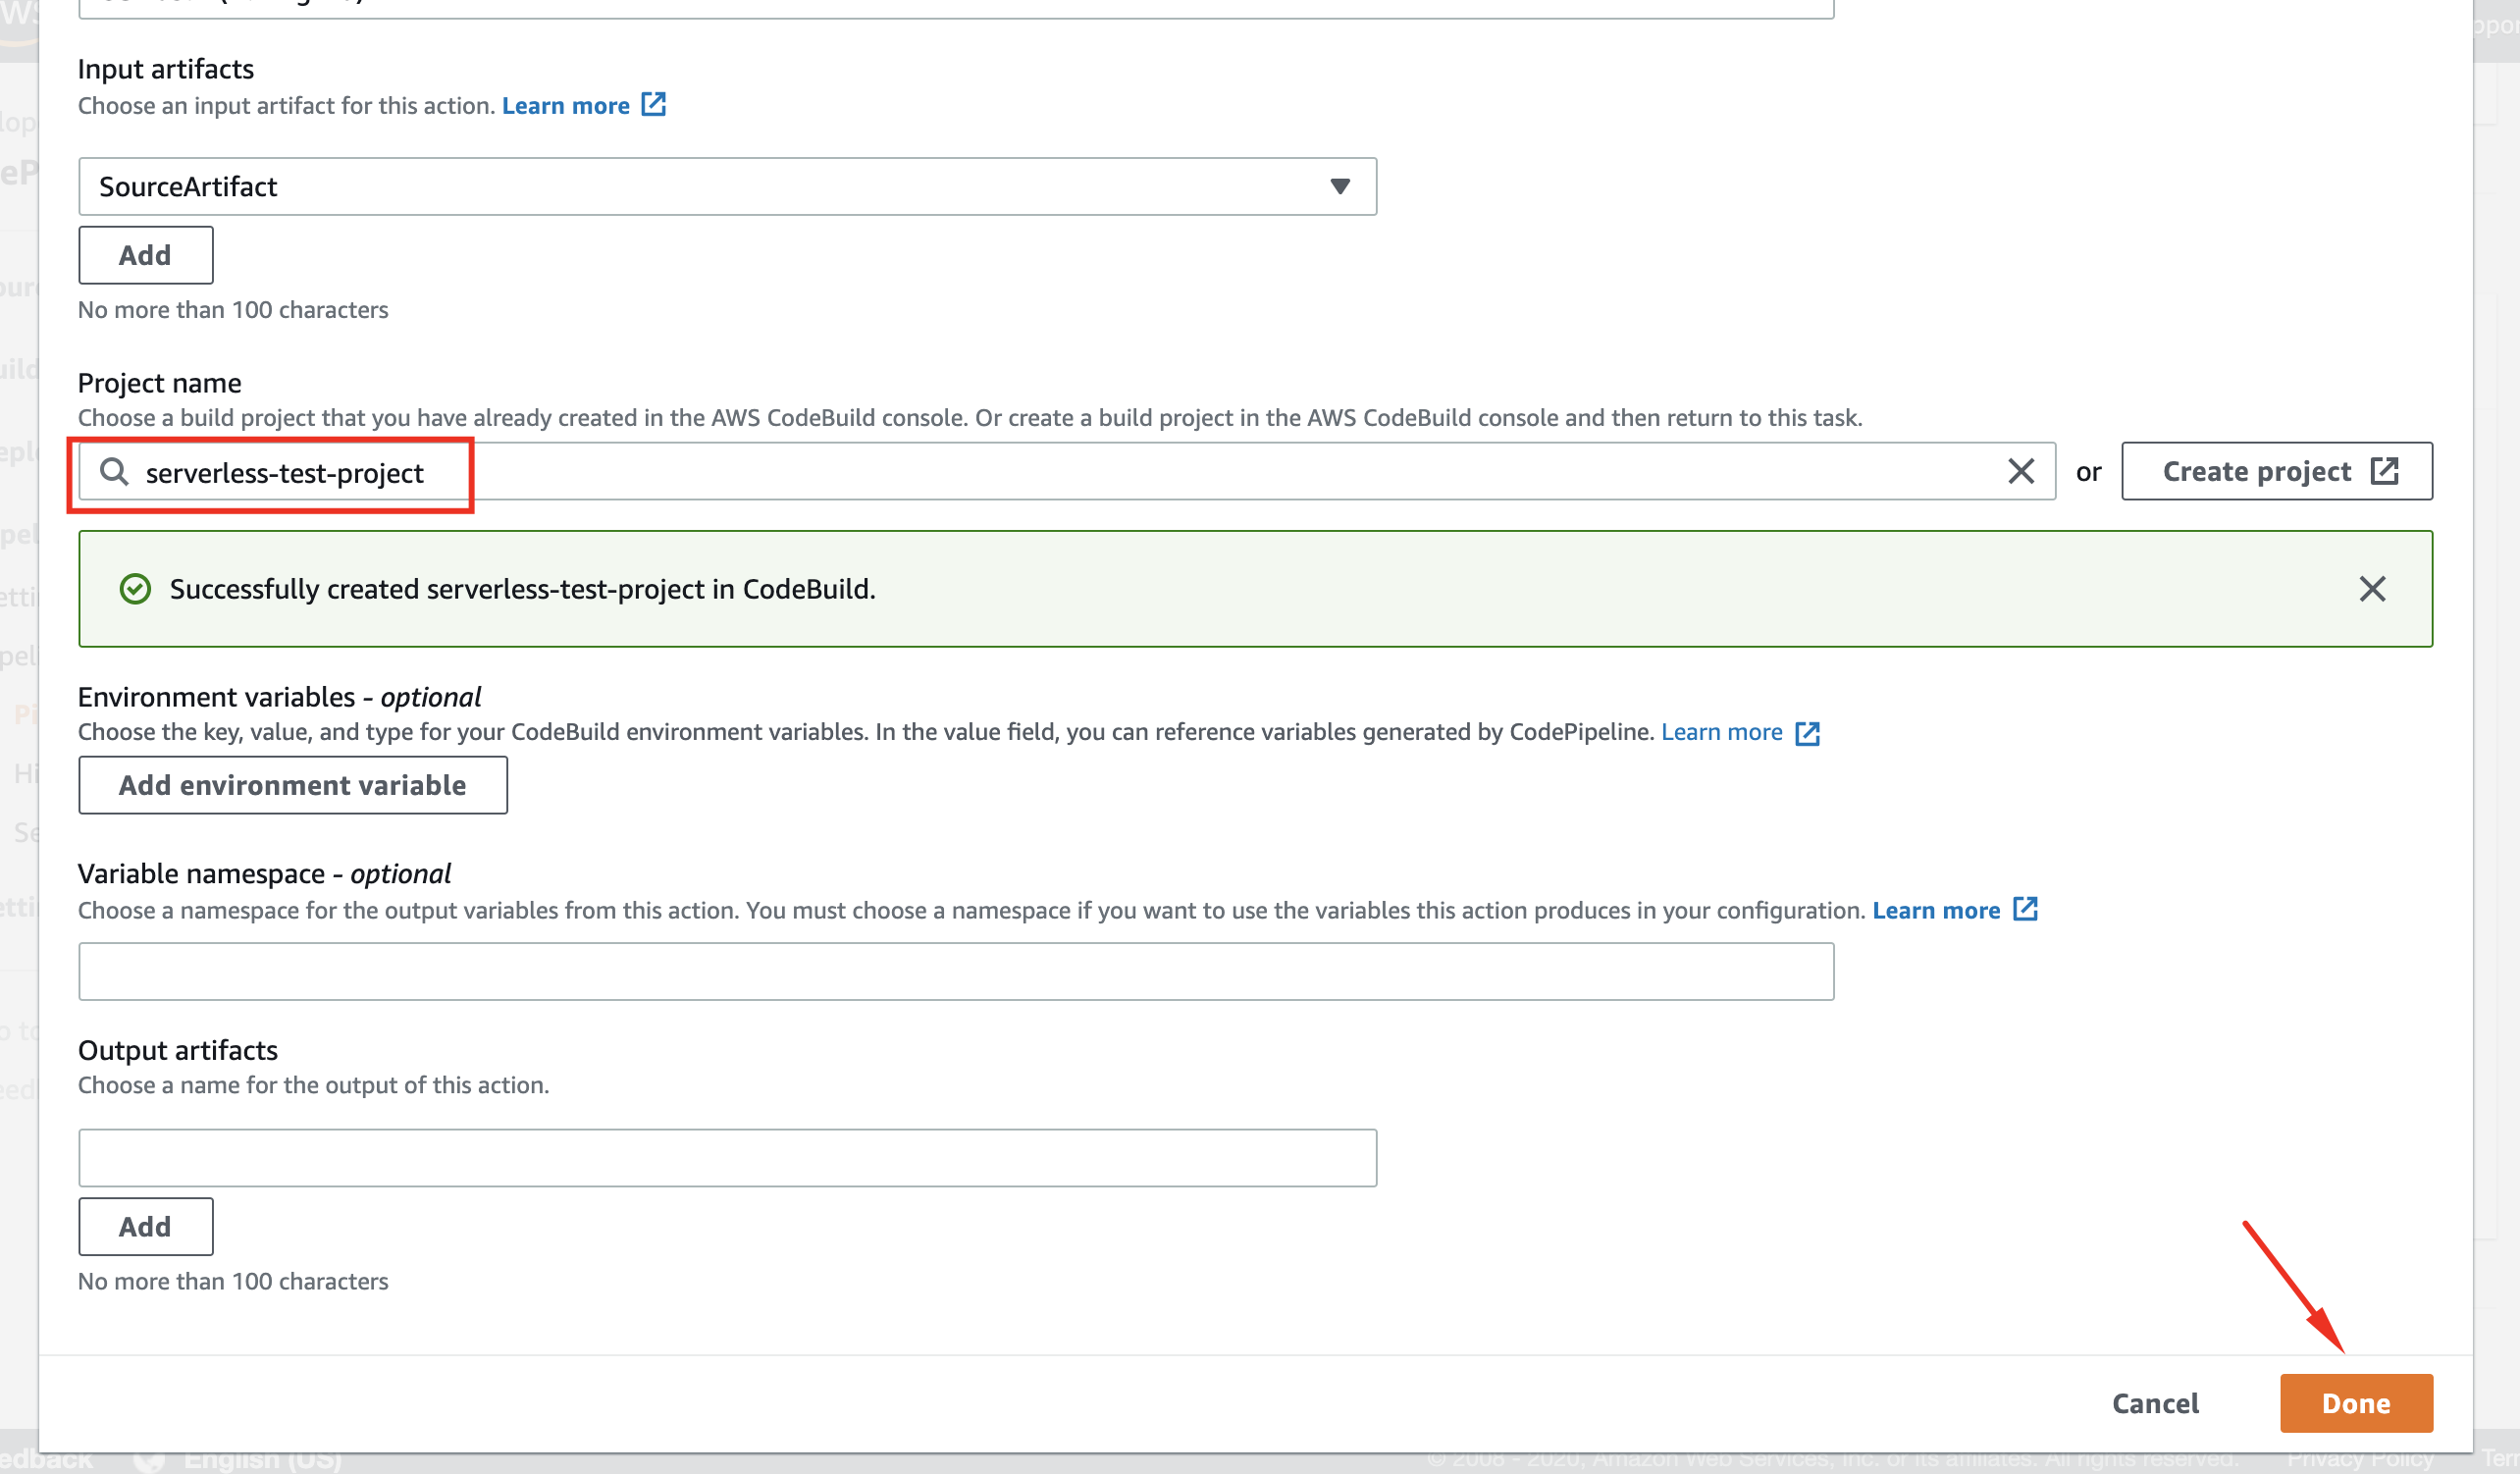Click the Create project button
2520x1474 pixels.
click(2276, 472)
